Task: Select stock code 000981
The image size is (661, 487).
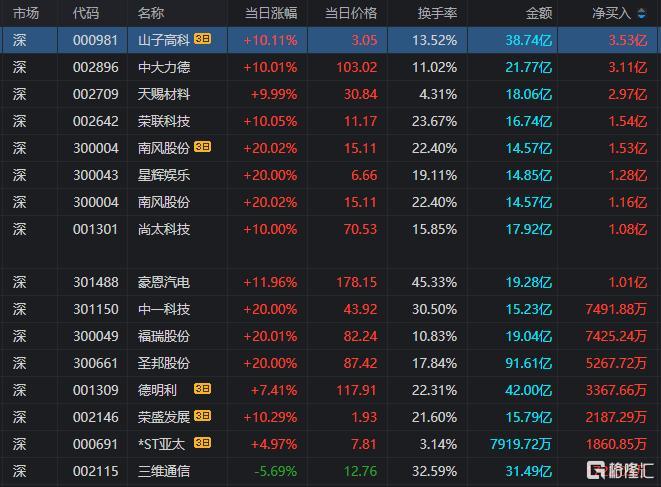Action: [x=96, y=40]
